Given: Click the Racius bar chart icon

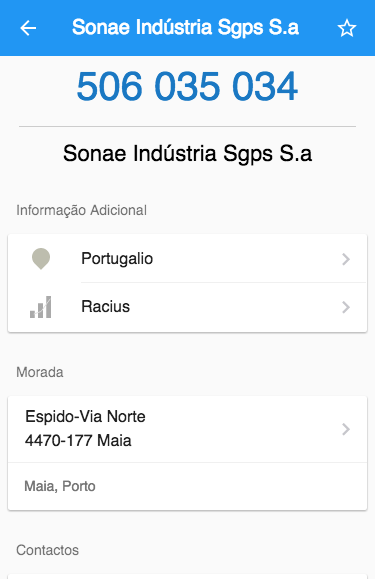Looking at the screenshot, I should [x=41, y=307].
